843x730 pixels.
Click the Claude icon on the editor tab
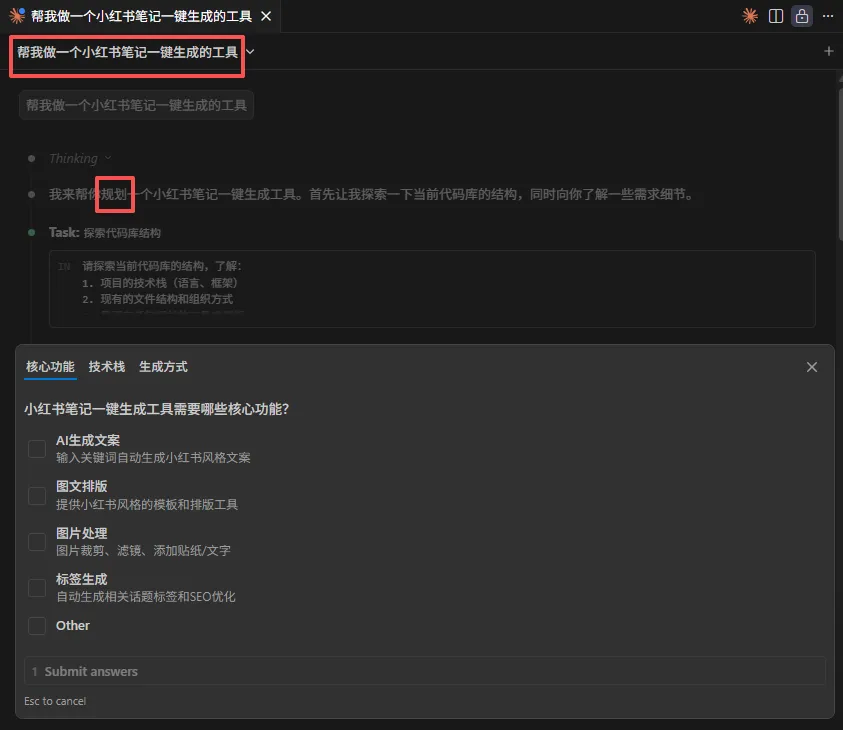coord(17,16)
